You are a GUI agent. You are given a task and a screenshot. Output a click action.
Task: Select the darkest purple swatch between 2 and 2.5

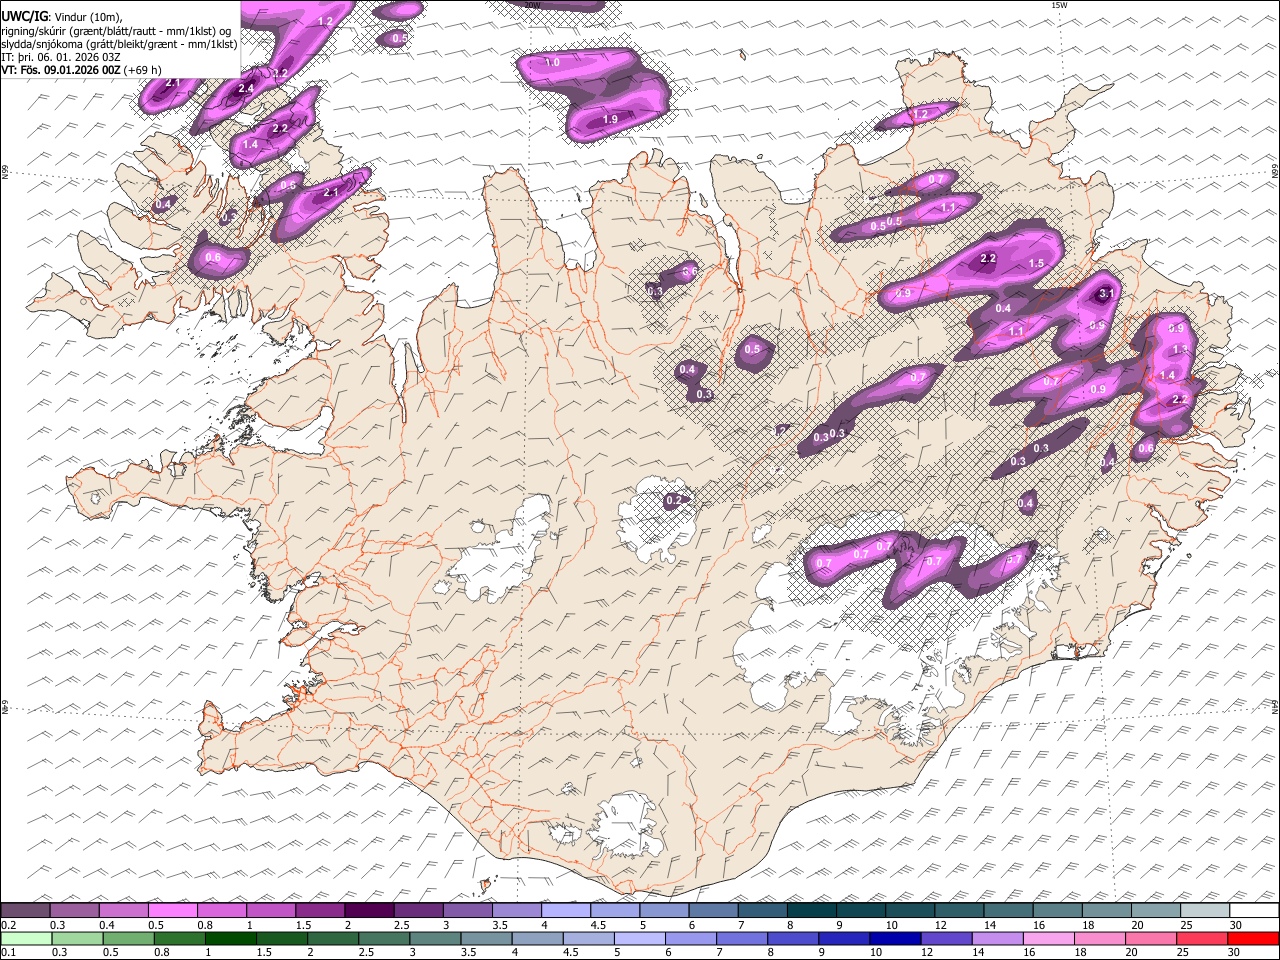[369, 910]
